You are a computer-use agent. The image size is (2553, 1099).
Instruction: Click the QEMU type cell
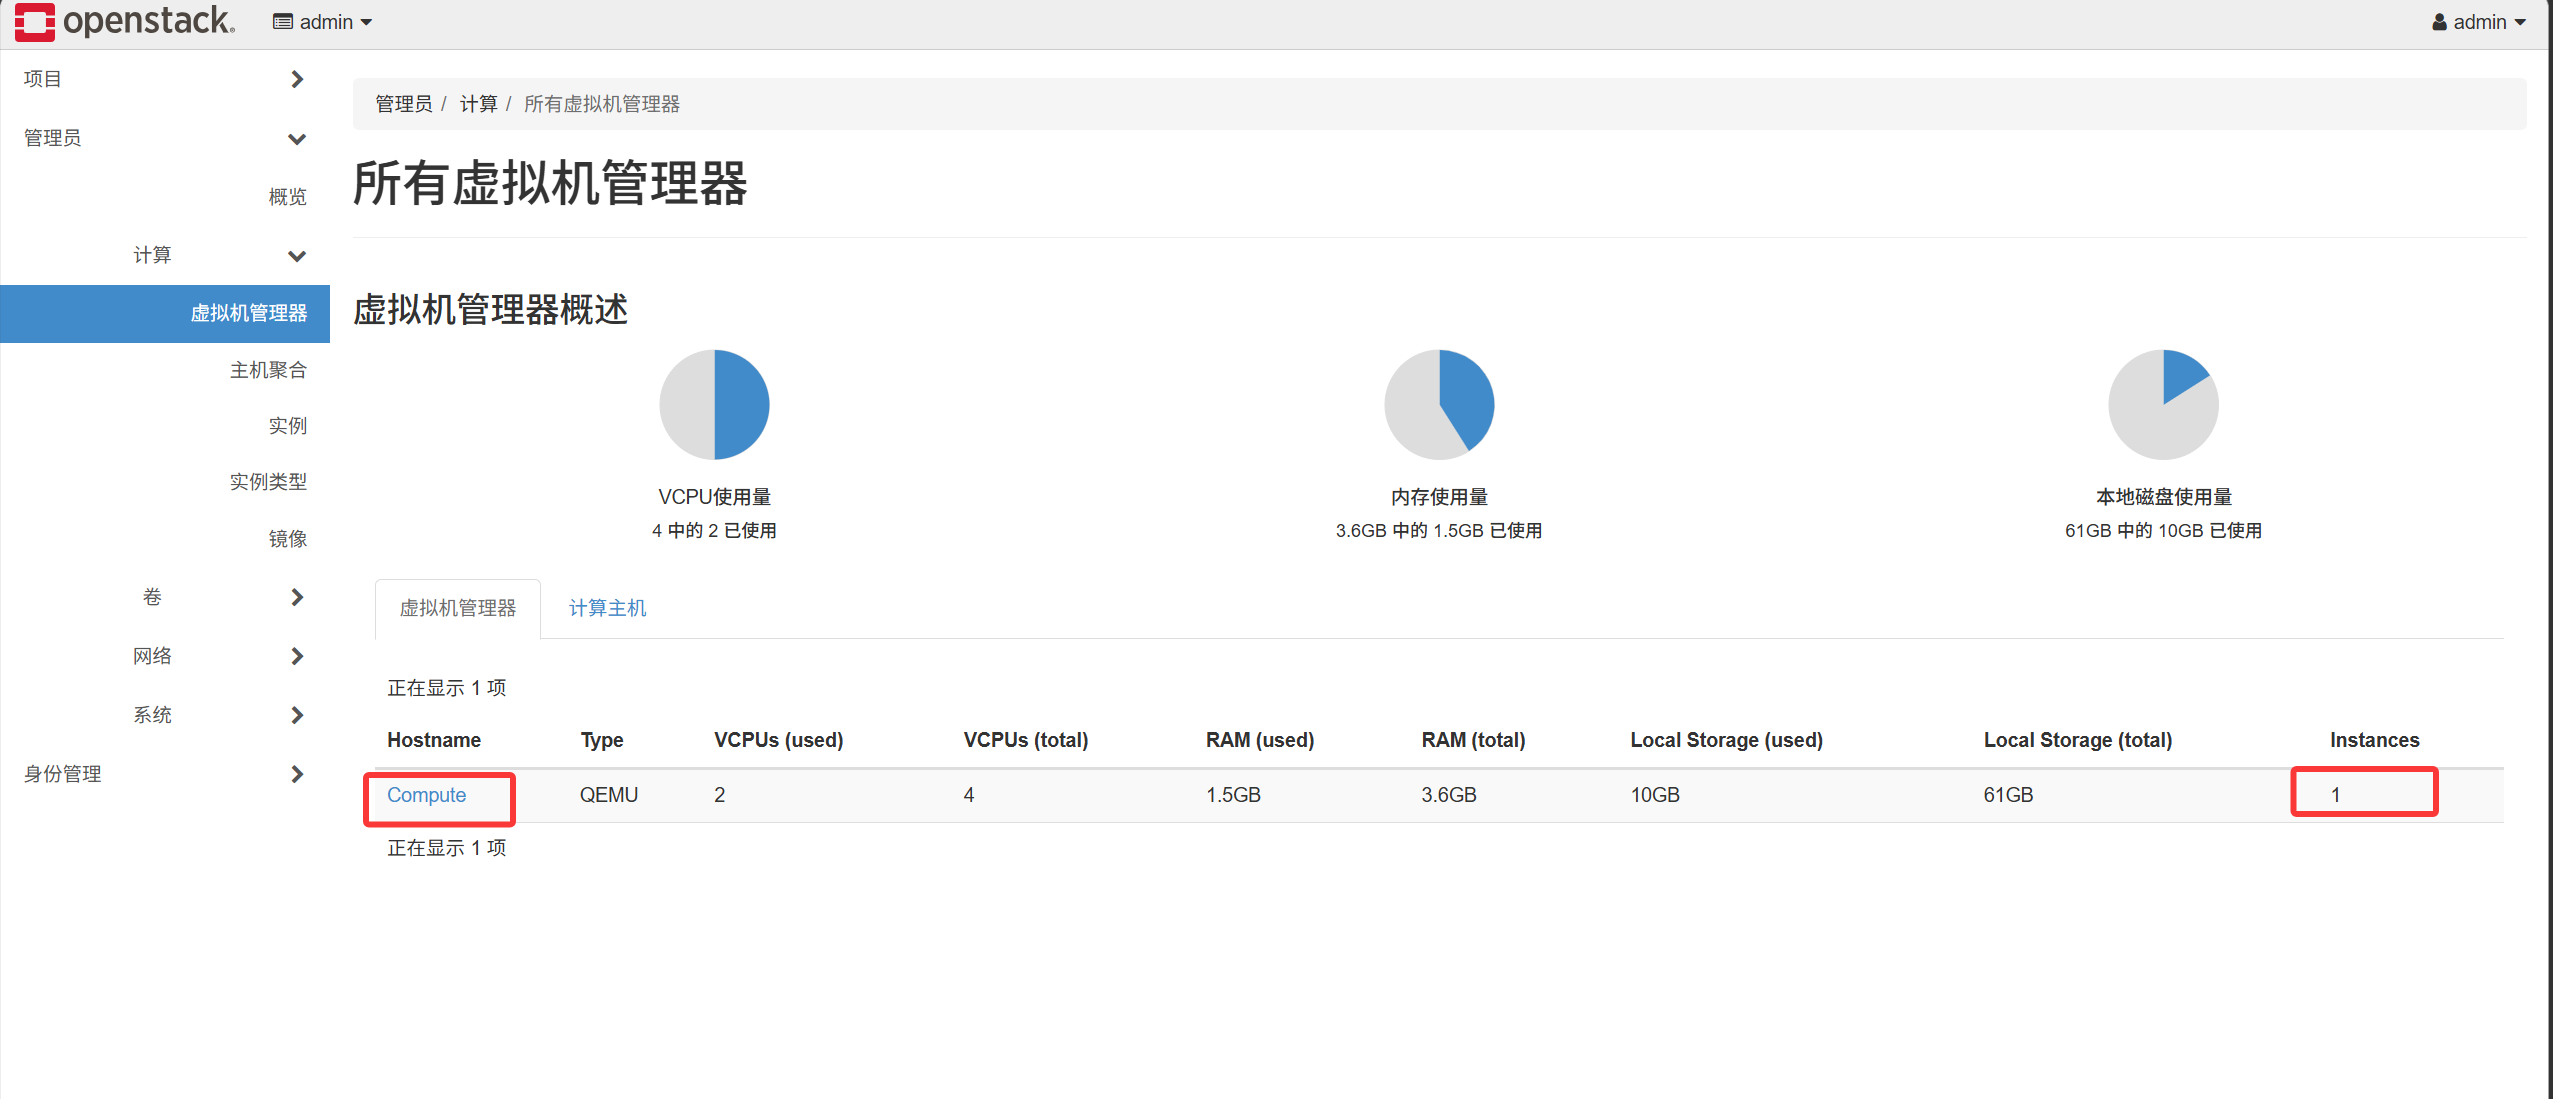coord(609,795)
